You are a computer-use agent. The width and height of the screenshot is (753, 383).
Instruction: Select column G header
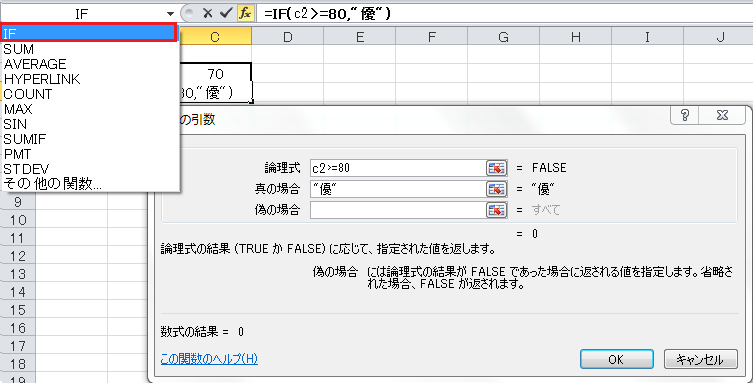point(503,36)
